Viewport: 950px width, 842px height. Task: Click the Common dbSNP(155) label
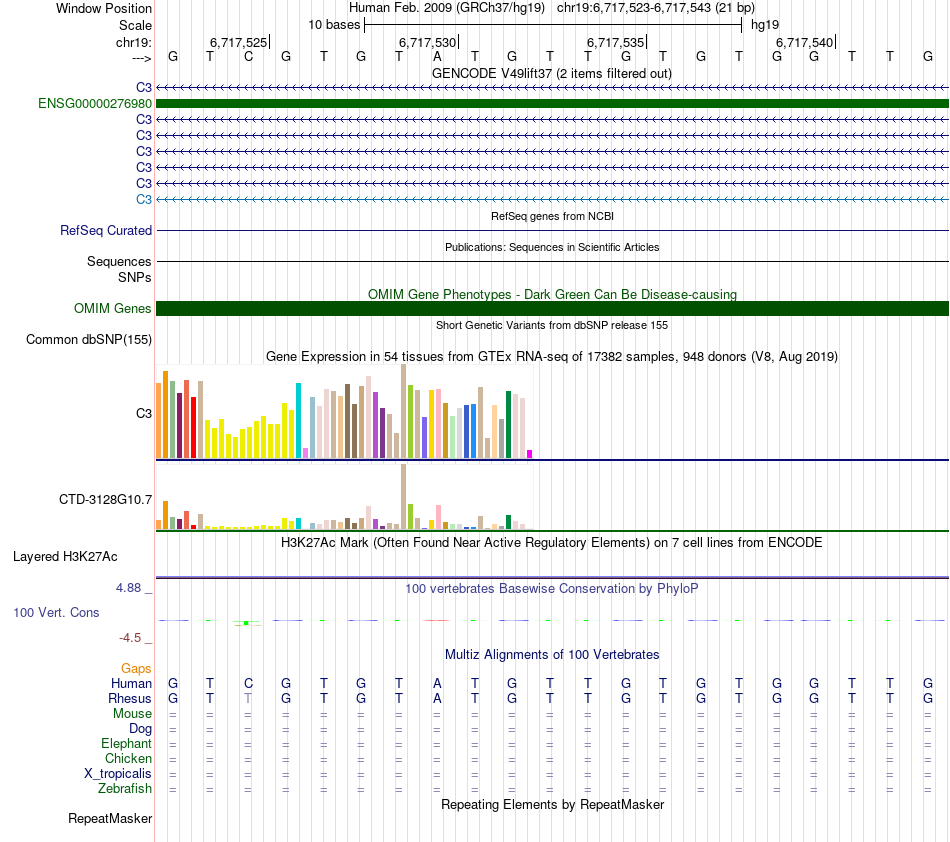tap(89, 339)
